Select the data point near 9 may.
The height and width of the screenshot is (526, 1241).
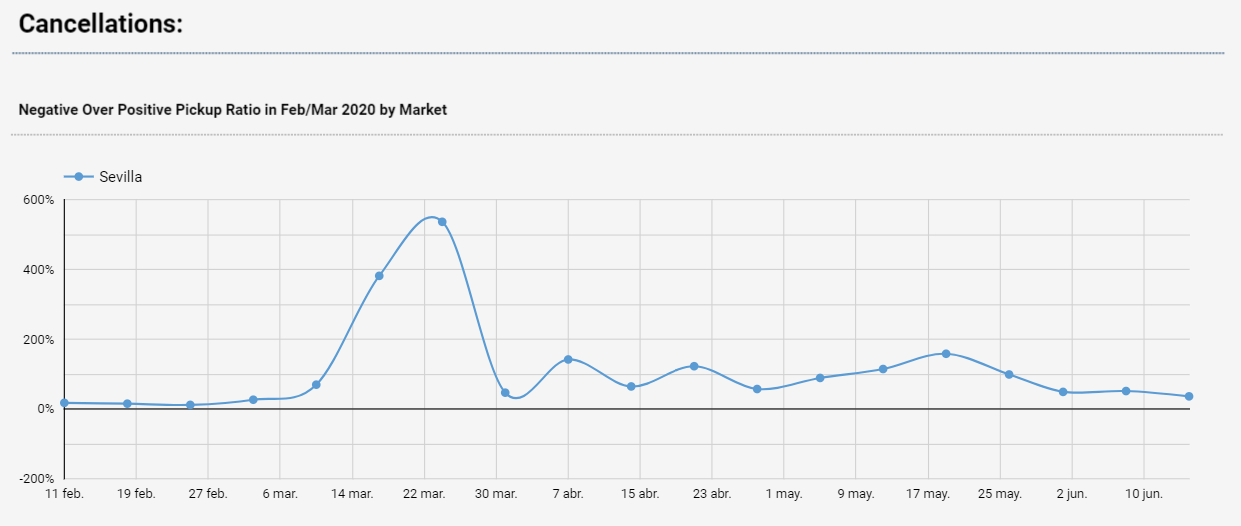click(x=883, y=369)
